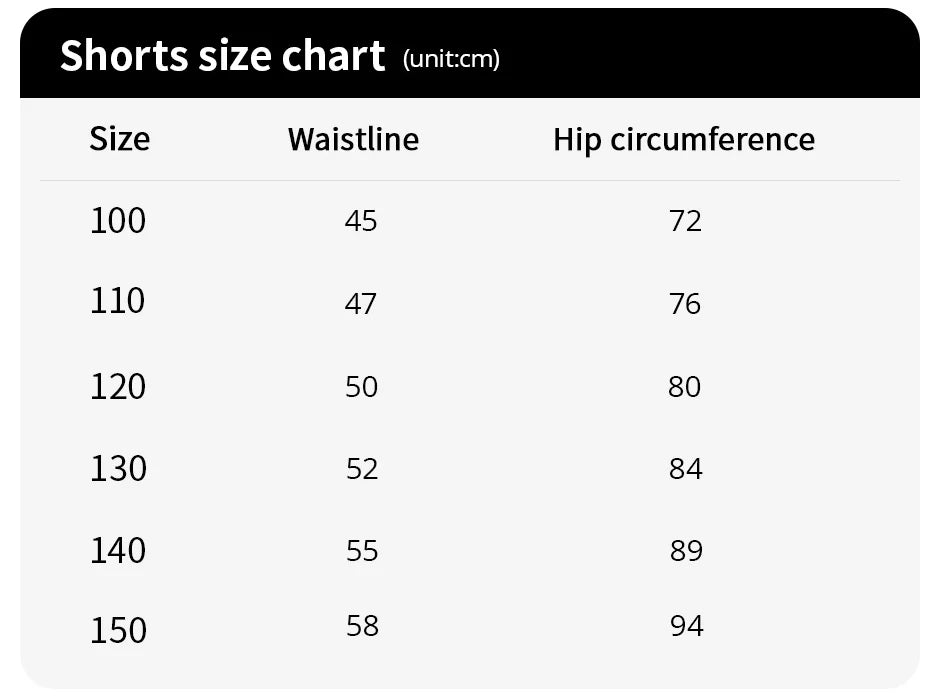Click the "(unit:cm)" label
Screen dimensions: 940x699
[451, 59]
